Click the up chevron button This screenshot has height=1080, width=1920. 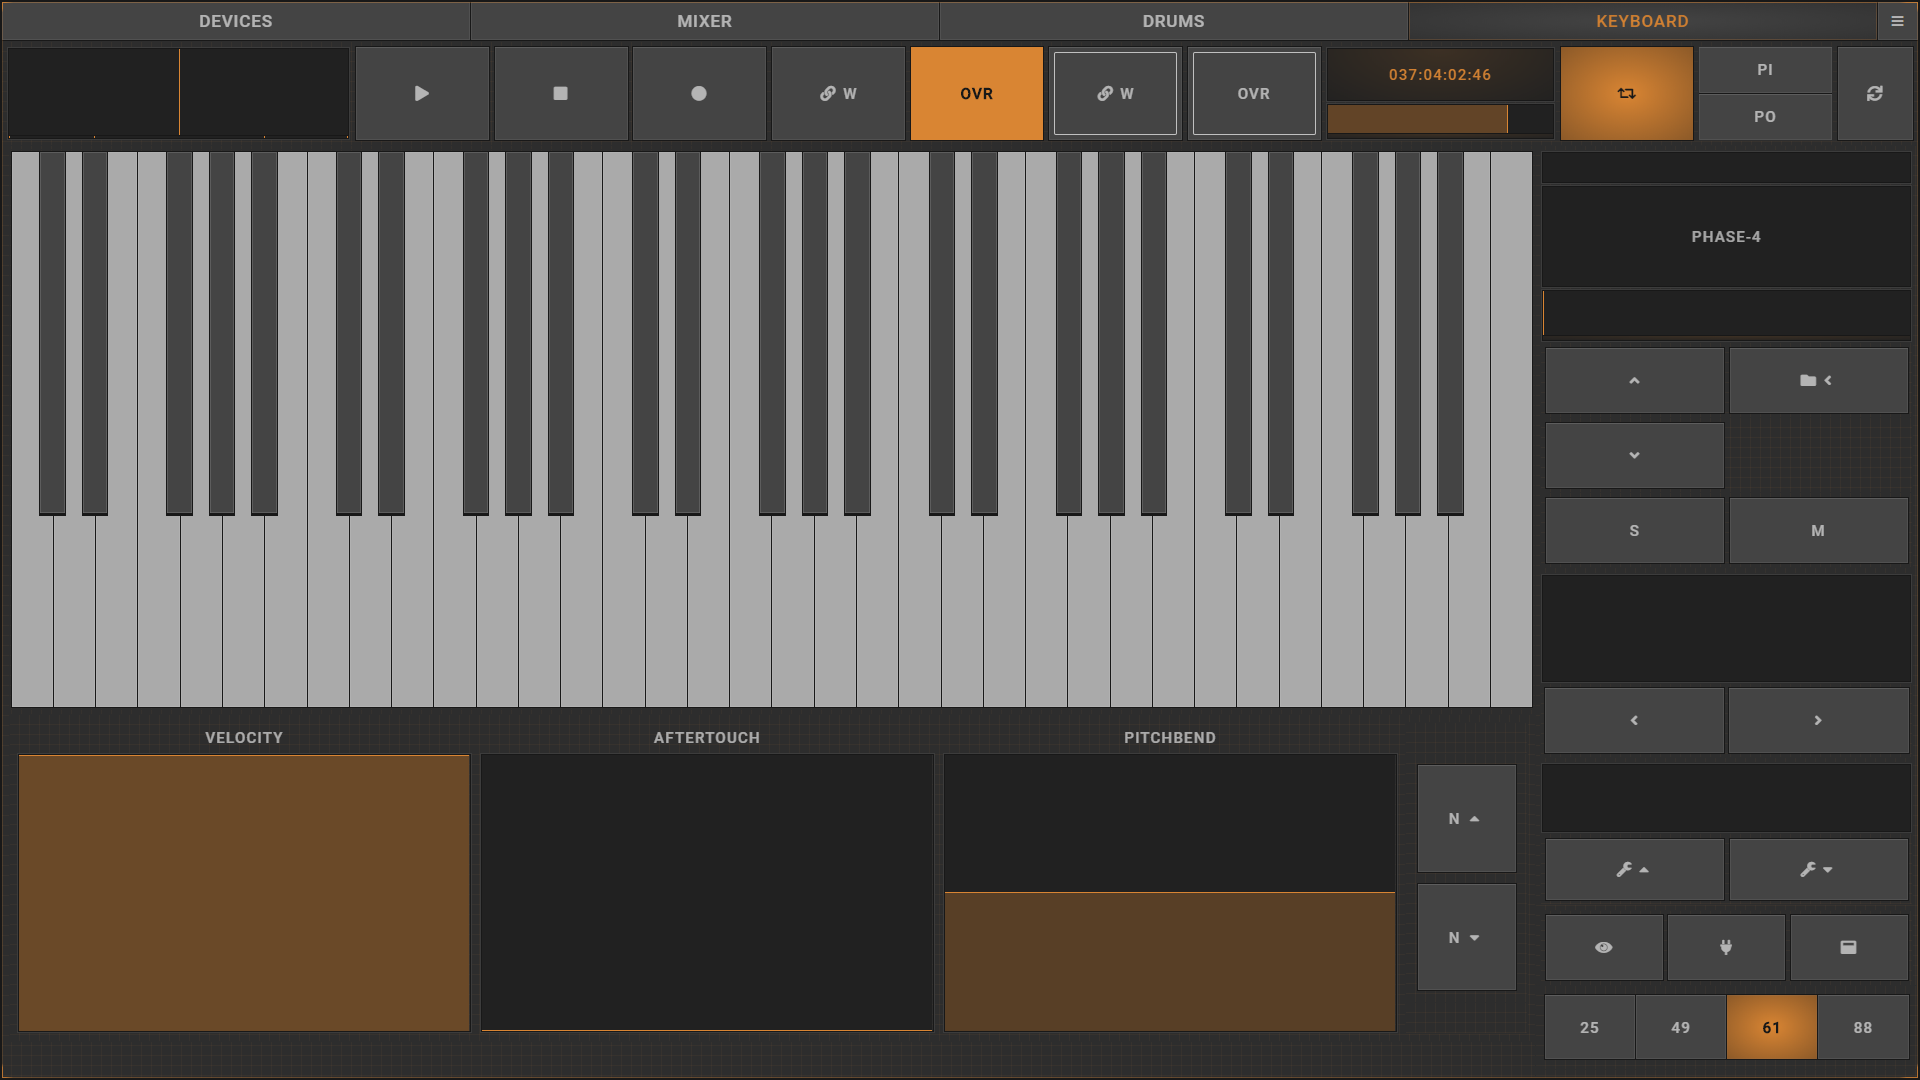[x=1634, y=380]
